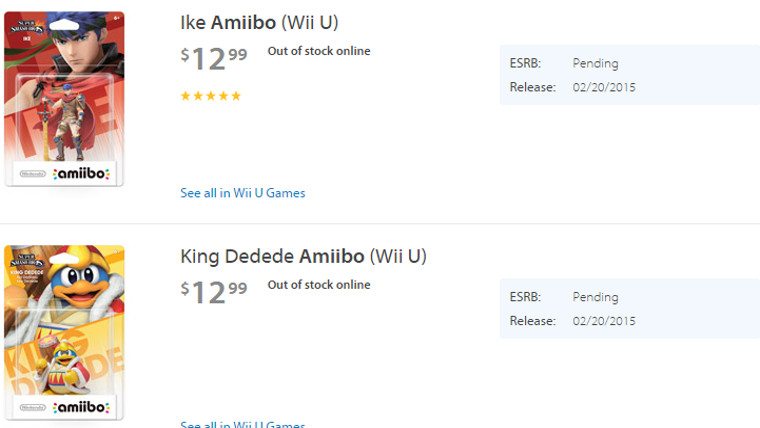
Task: Follow "See all in Wii U Games" under Ike
Action: click(x=242, y=193)
